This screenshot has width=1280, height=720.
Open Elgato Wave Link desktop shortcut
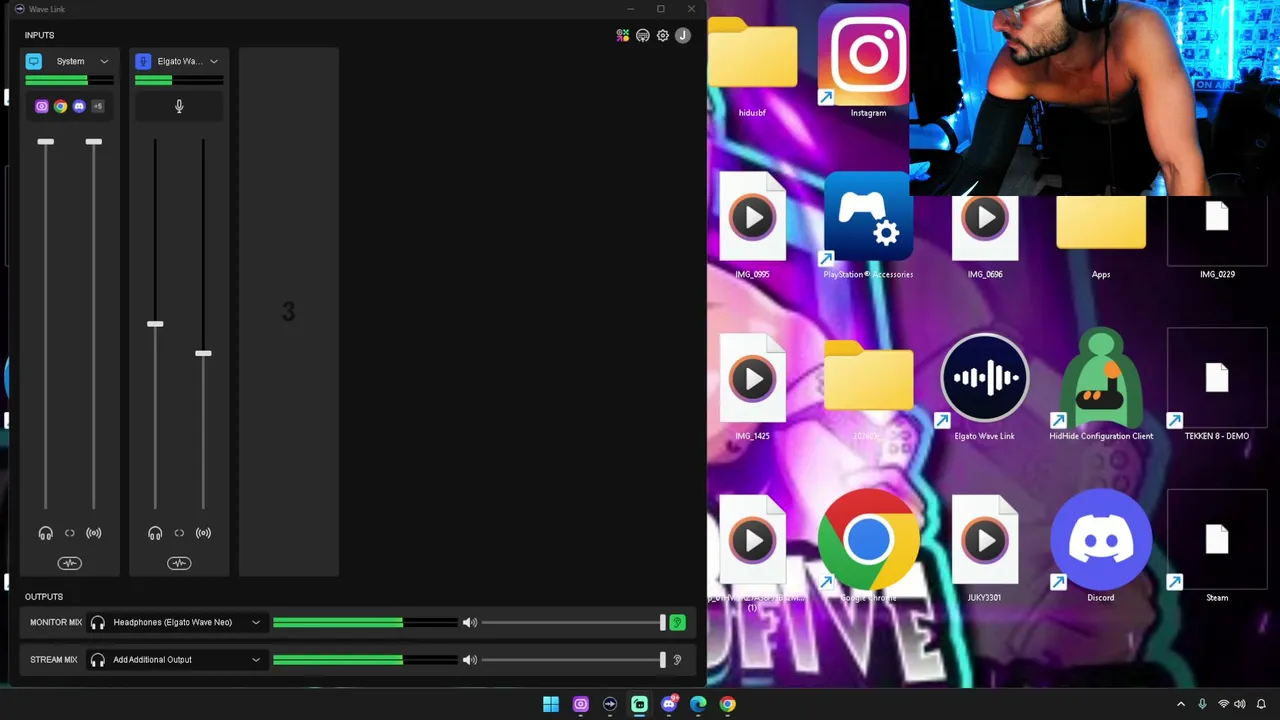coord(985,389)
